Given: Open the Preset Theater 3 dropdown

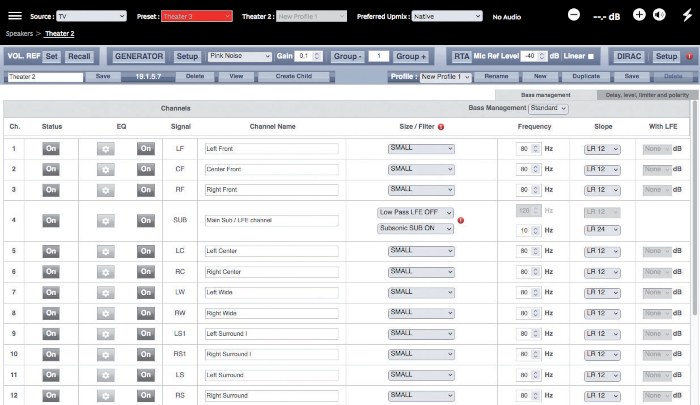Looking at the screenshot, I should point(196,16).
